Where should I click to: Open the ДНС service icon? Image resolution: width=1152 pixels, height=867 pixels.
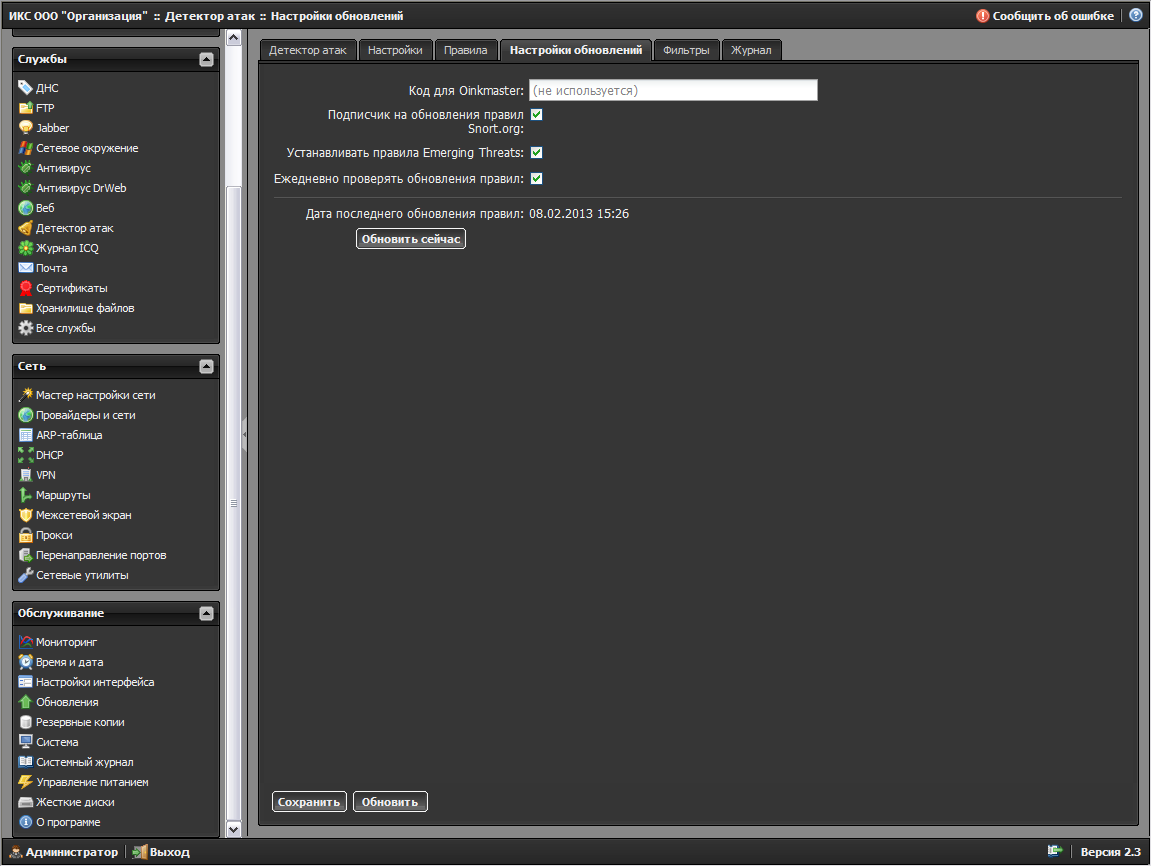[x=26, y=88]
